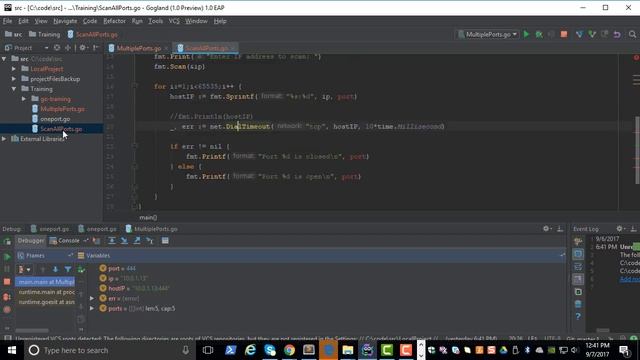This screenshot has width=640, height=360.
Task: Open Evaluate Expression calculator icon
Action: (x=165, y=241)
